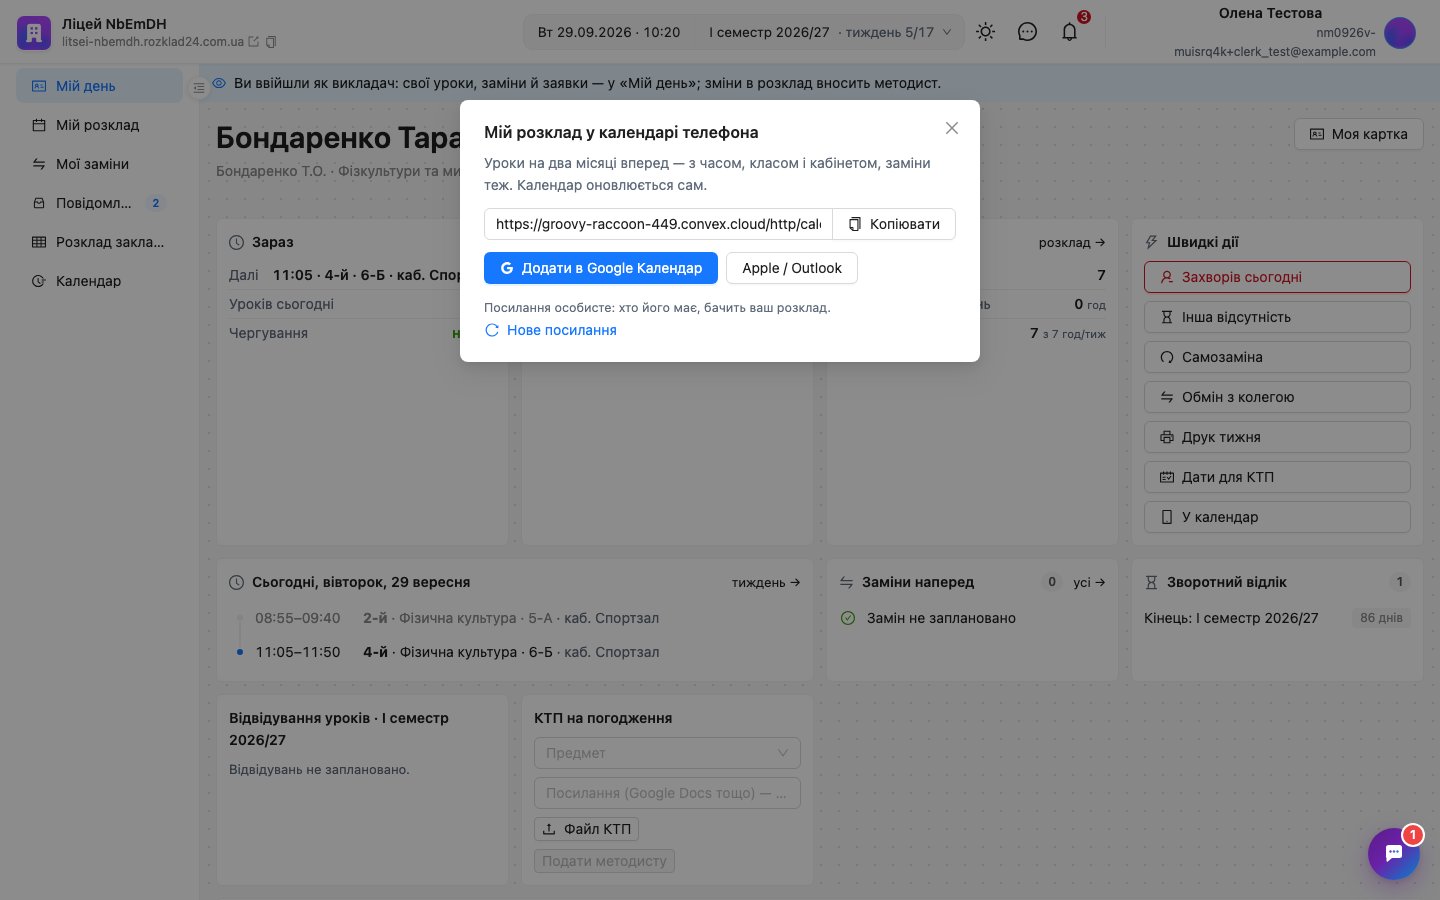This screenshot has height=900, width=1440.
Task: Generate new link via Нове посилання
Action: tap(551, 330)
